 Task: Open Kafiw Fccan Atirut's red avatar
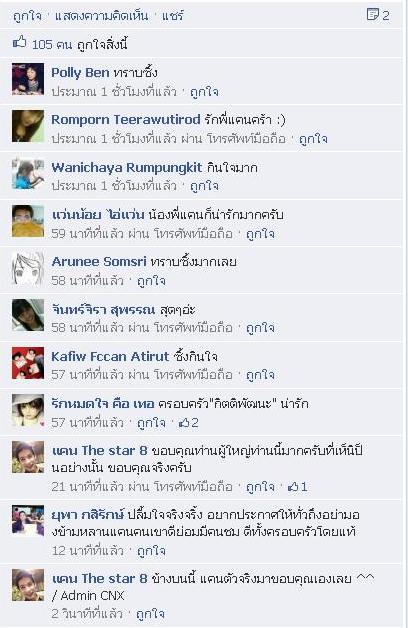(x=28, y=363)
